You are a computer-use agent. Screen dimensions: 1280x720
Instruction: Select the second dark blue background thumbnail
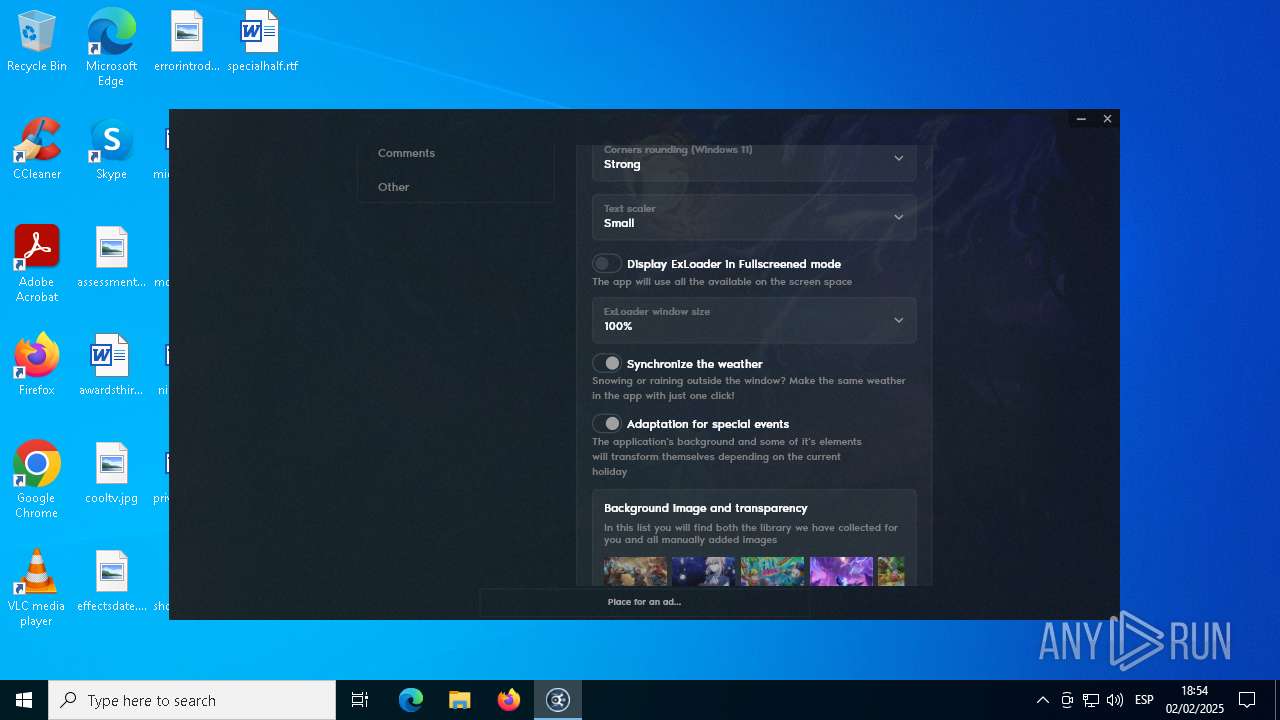[x=704, y=571]
